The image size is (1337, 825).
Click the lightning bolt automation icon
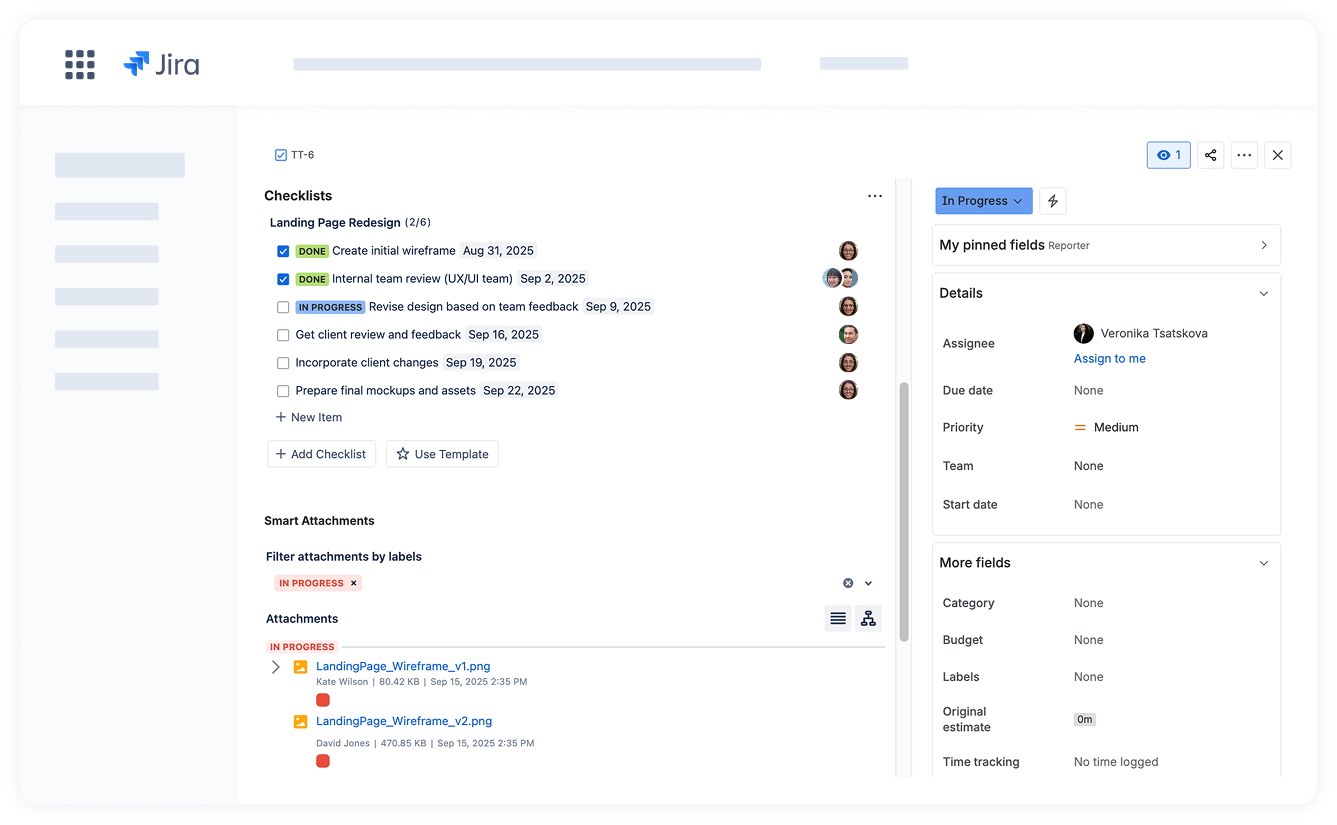[1052, 201]
